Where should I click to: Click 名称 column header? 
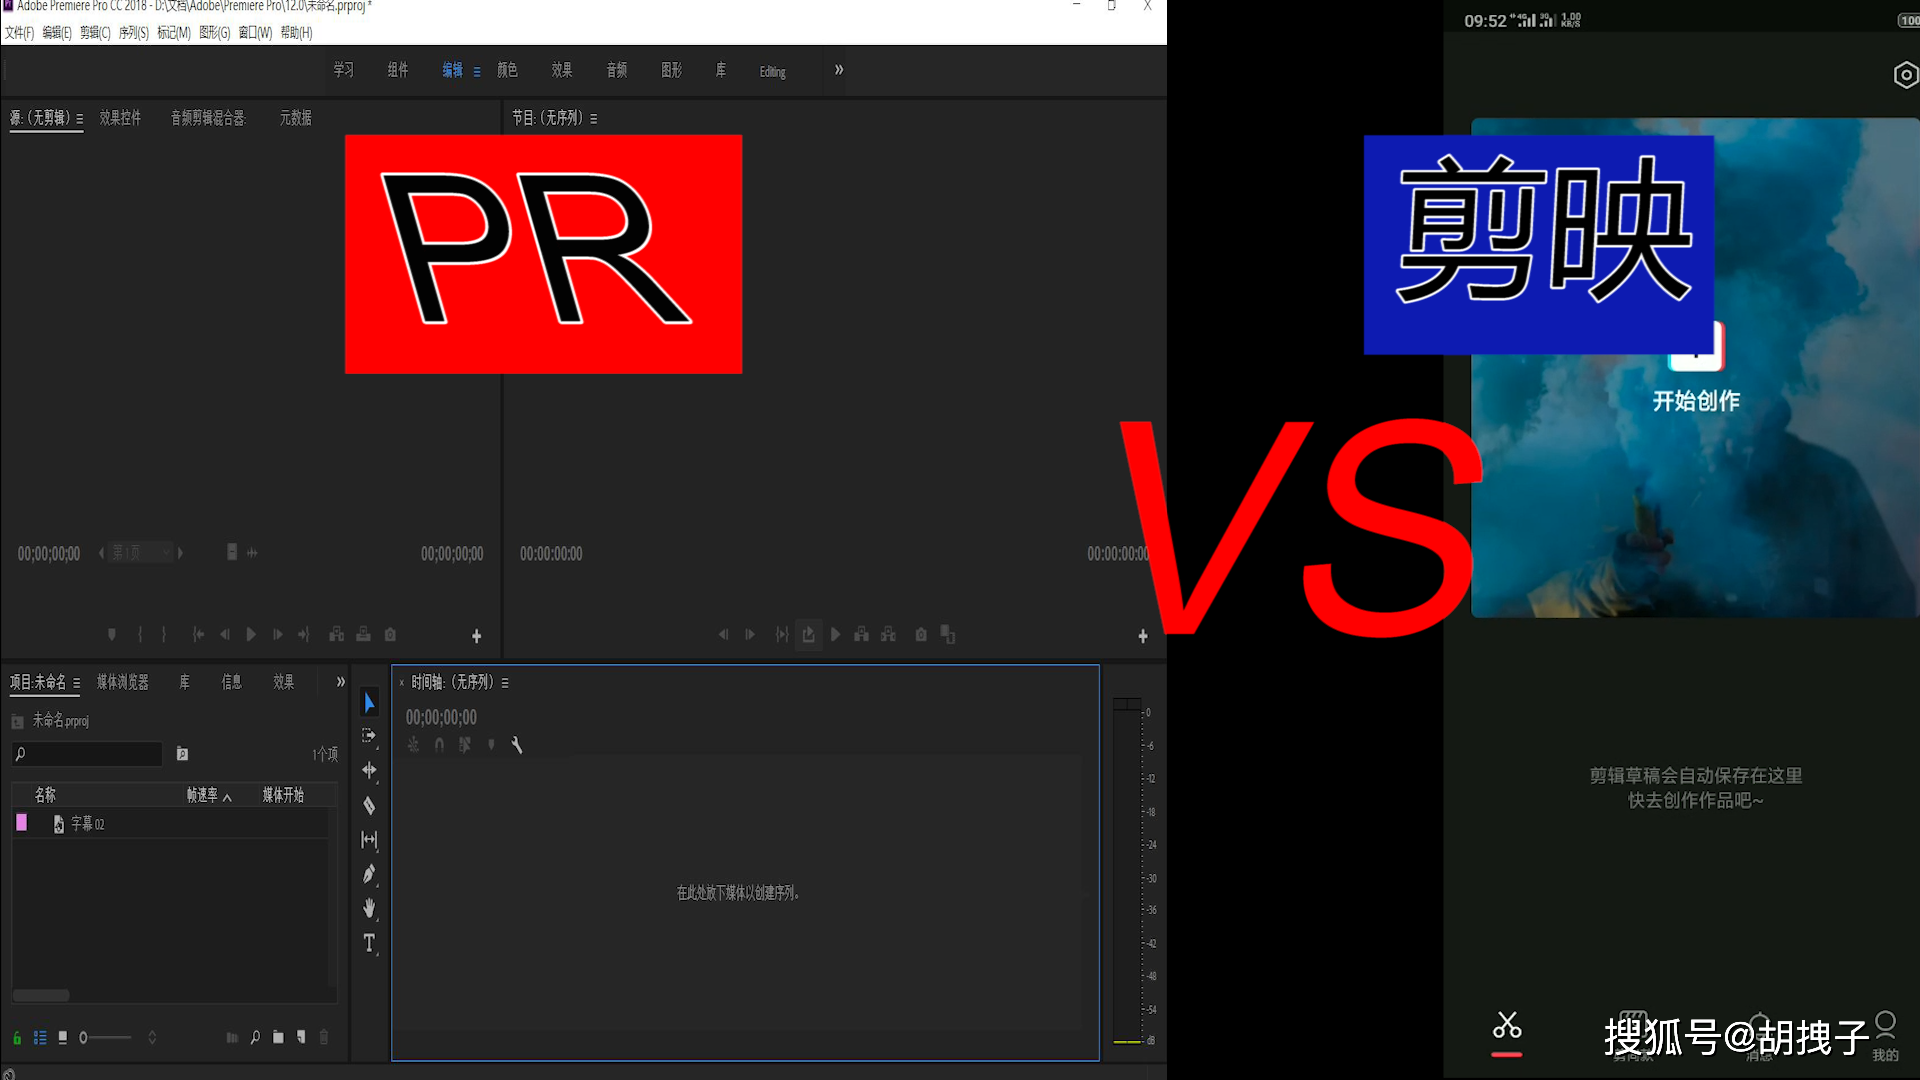(45, 795)
